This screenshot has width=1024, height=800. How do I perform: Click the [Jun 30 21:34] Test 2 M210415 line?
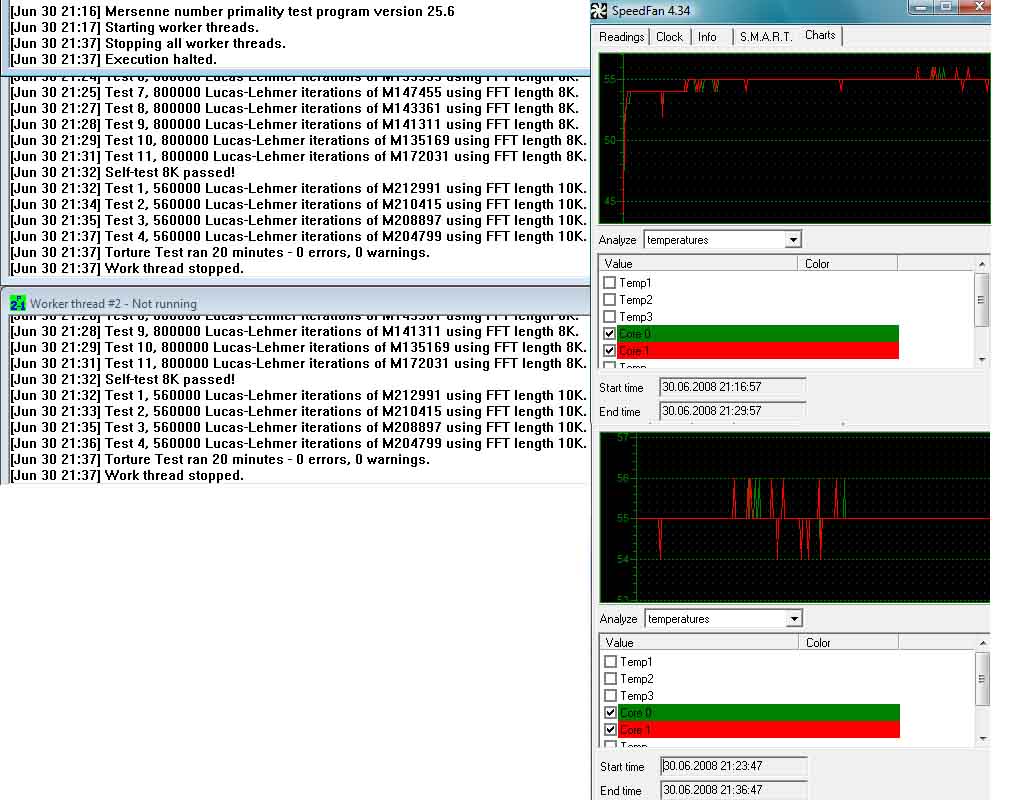298,204
